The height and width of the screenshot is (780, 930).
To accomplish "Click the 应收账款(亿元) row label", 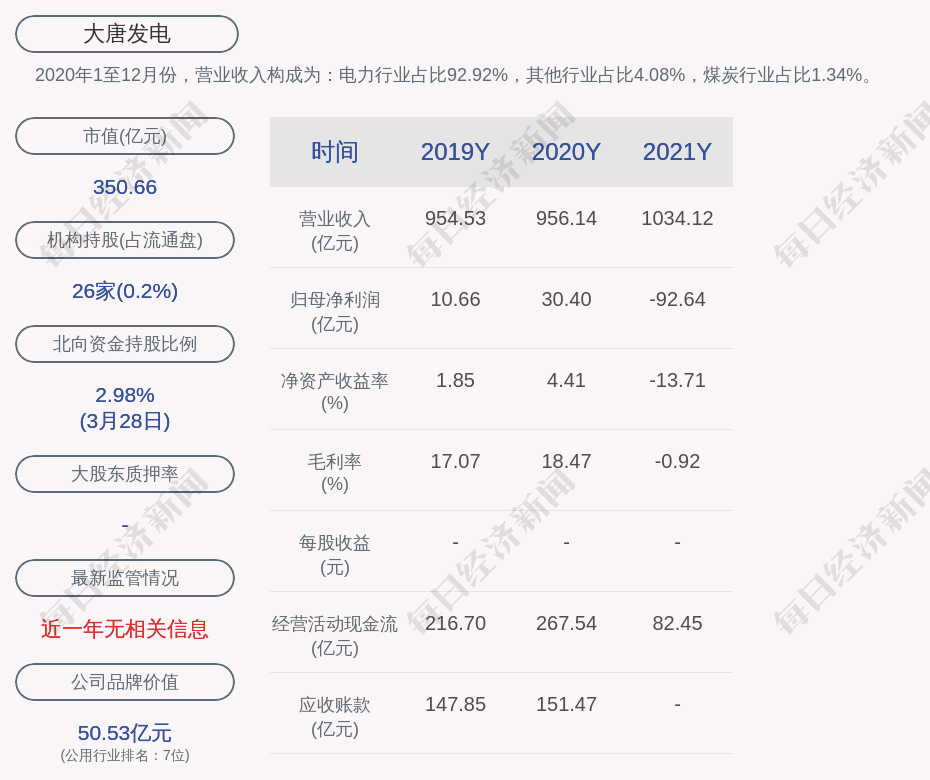I will (335, 717).
